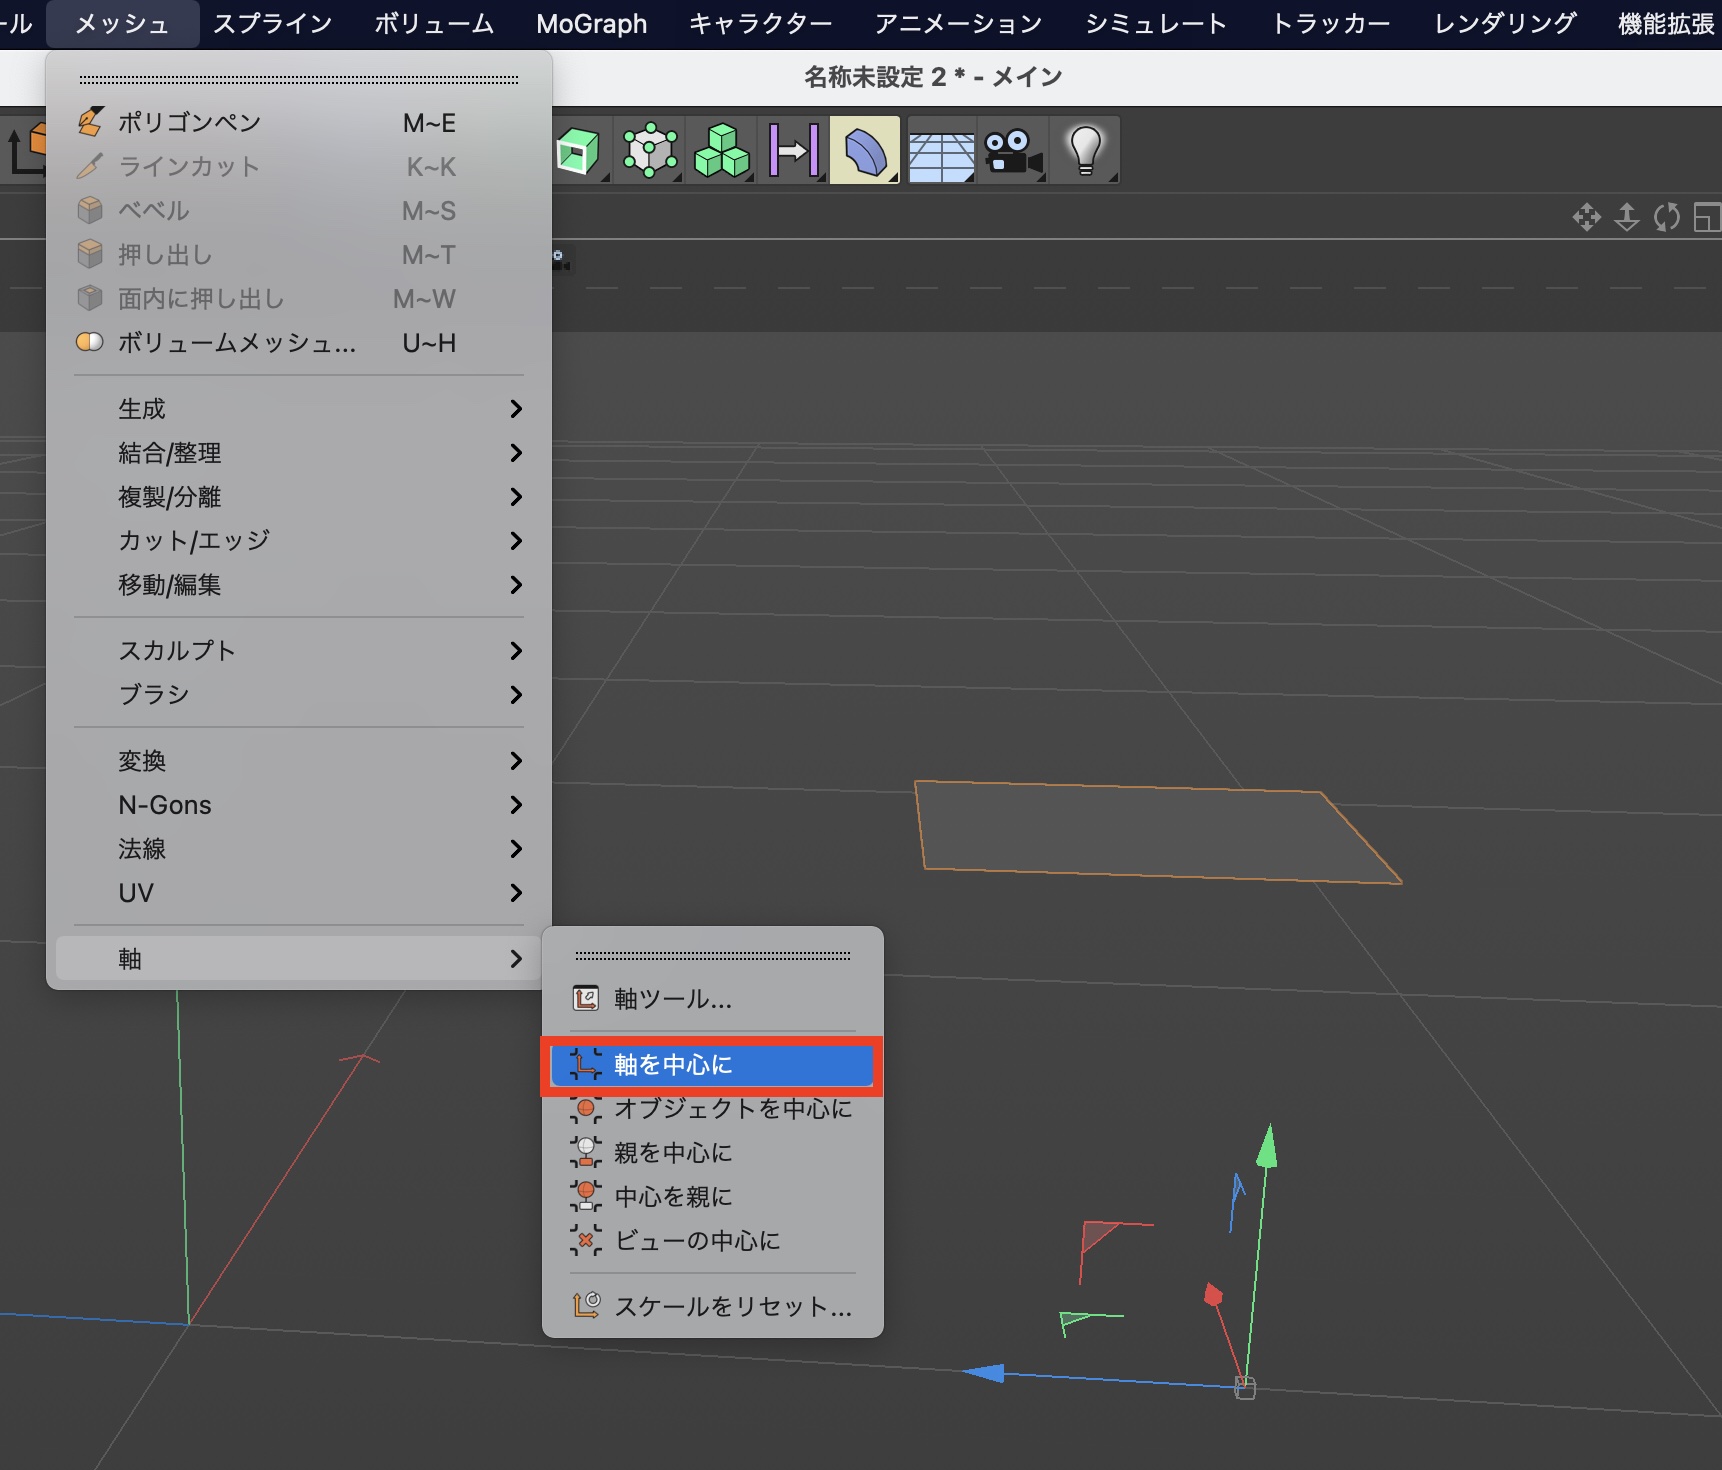This screenshot has height=1470, width=1722.
Task: Select the blue bend deformer toolbar icon
Action: [865, 151]
